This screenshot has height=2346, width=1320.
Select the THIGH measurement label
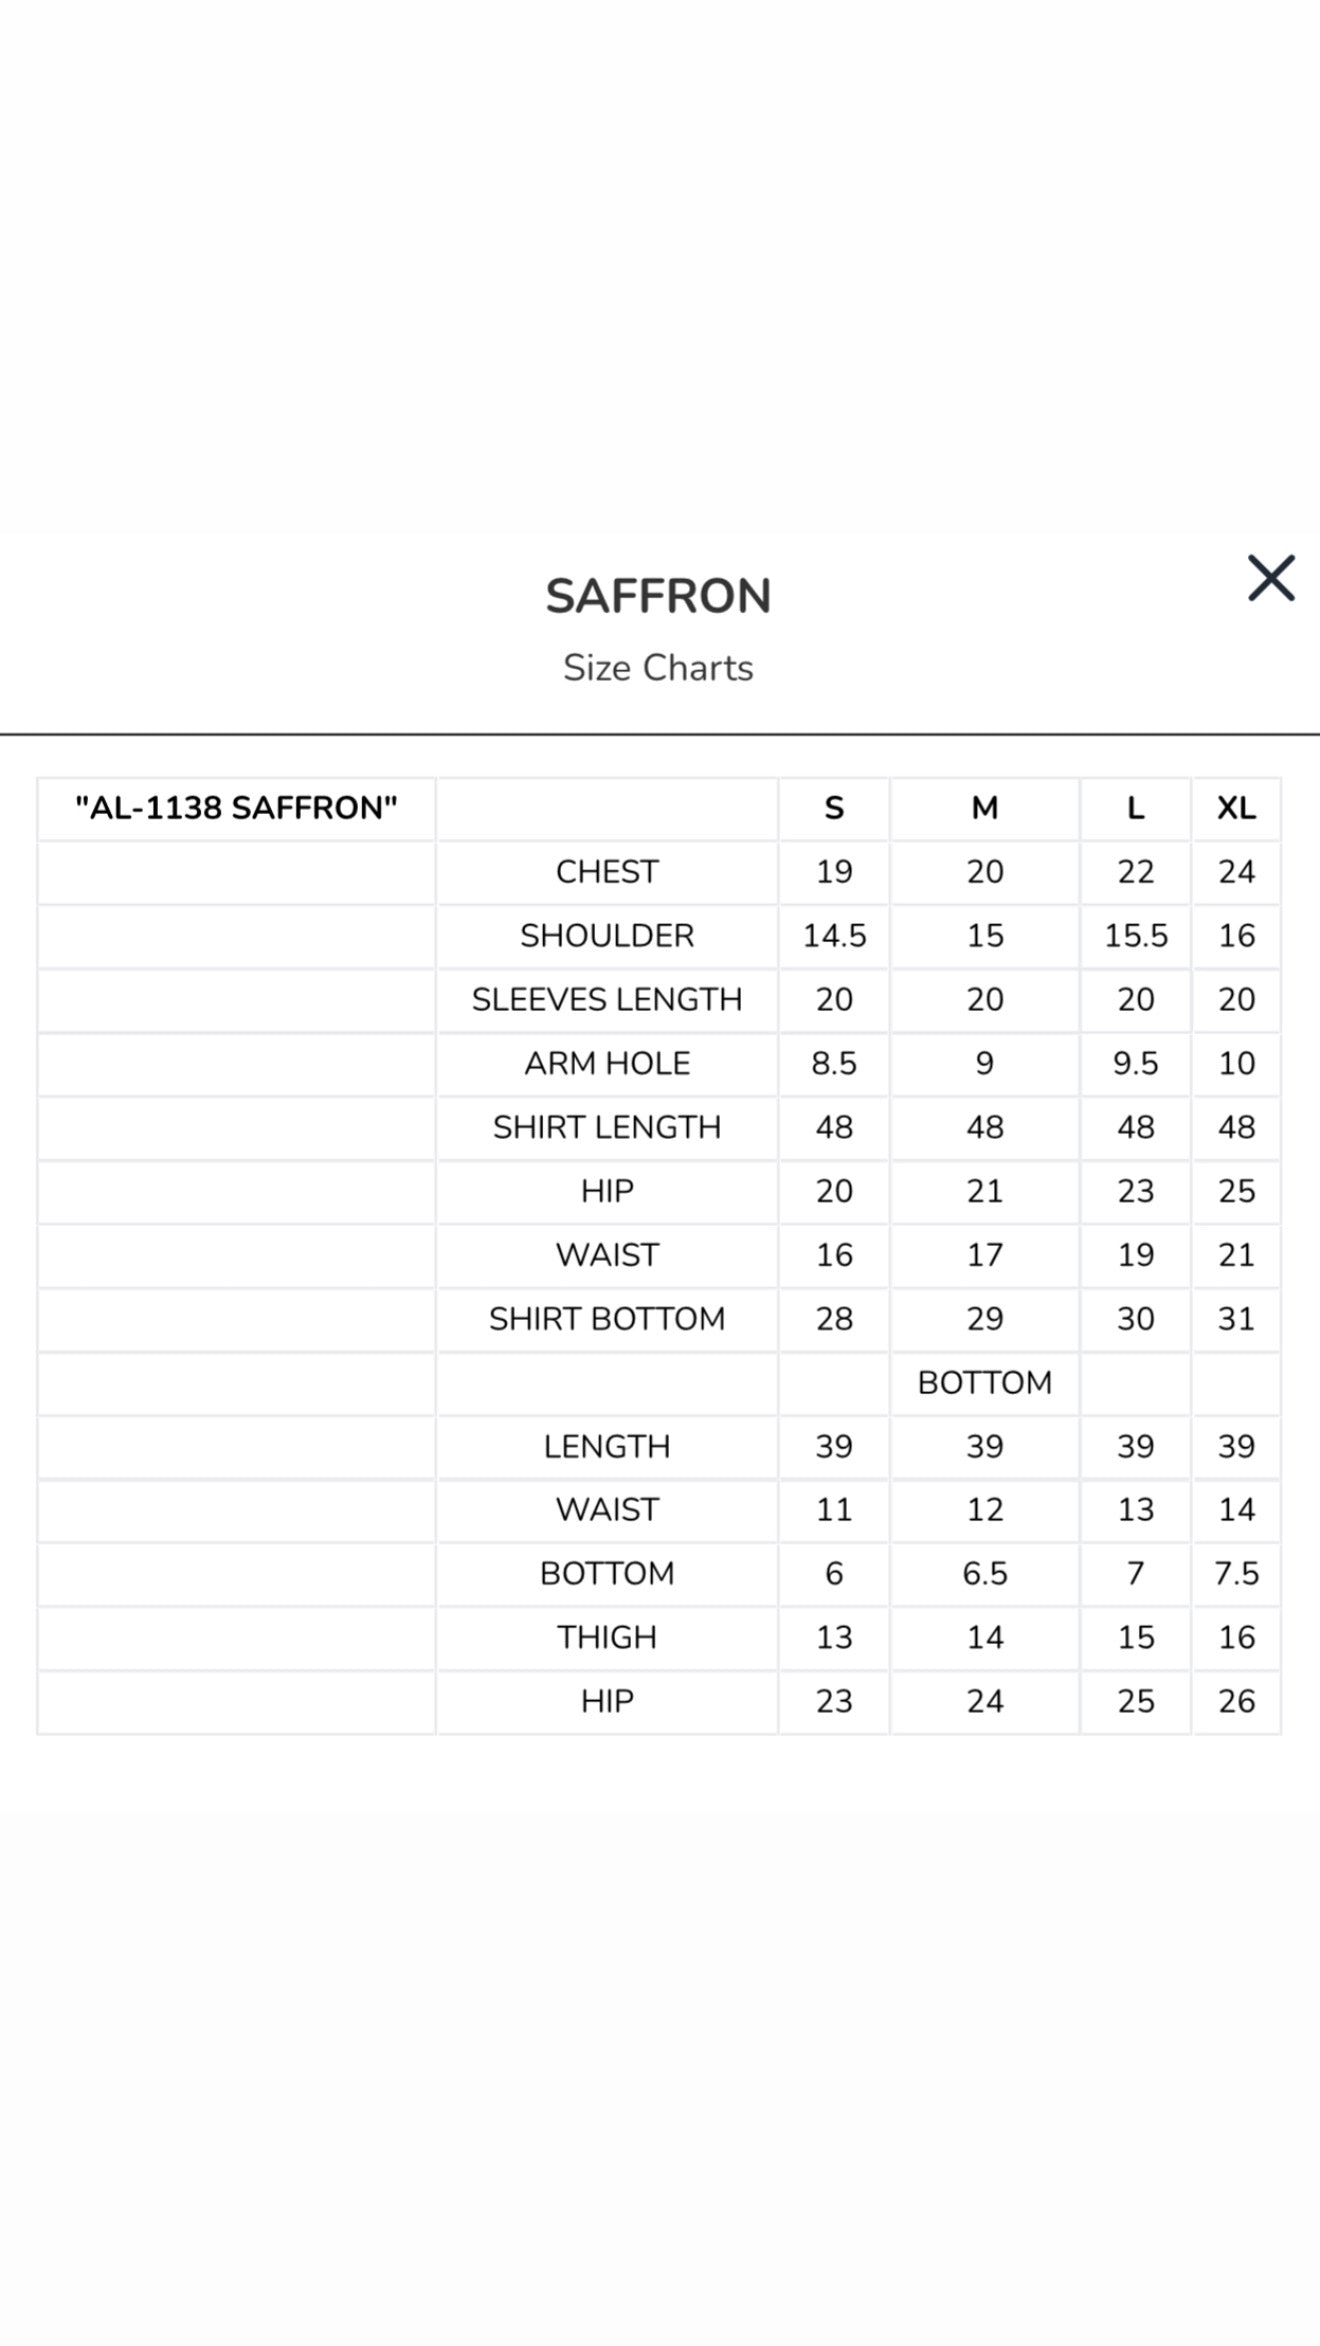point(607,1637)
